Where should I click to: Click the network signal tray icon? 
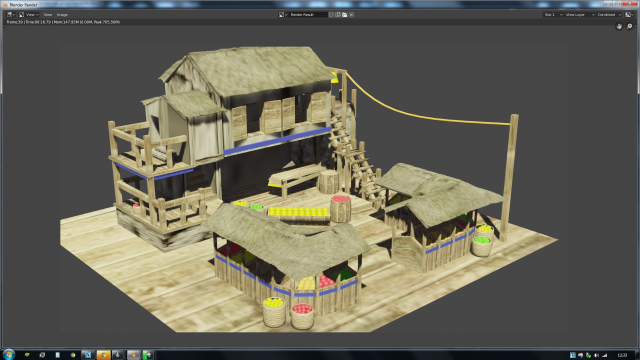click(604, 355)
